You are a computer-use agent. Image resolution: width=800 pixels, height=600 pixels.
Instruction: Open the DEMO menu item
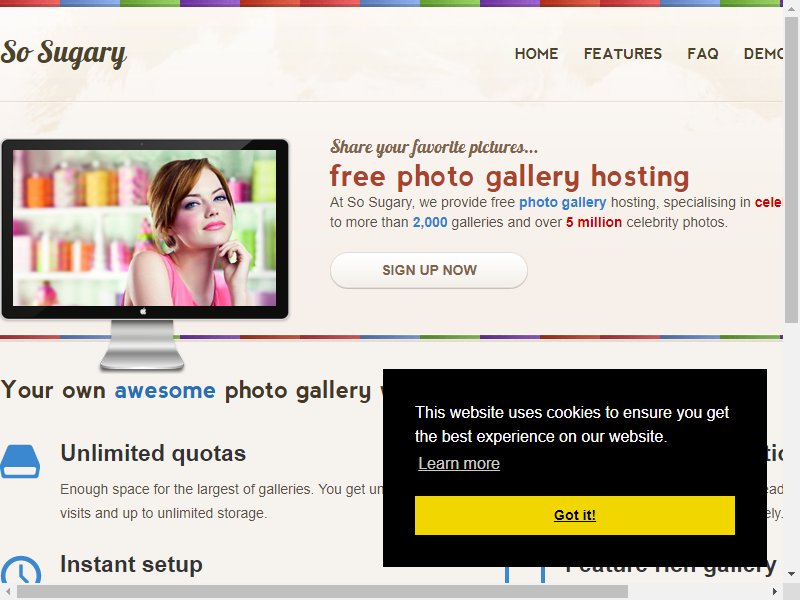[x=763, y=54]
